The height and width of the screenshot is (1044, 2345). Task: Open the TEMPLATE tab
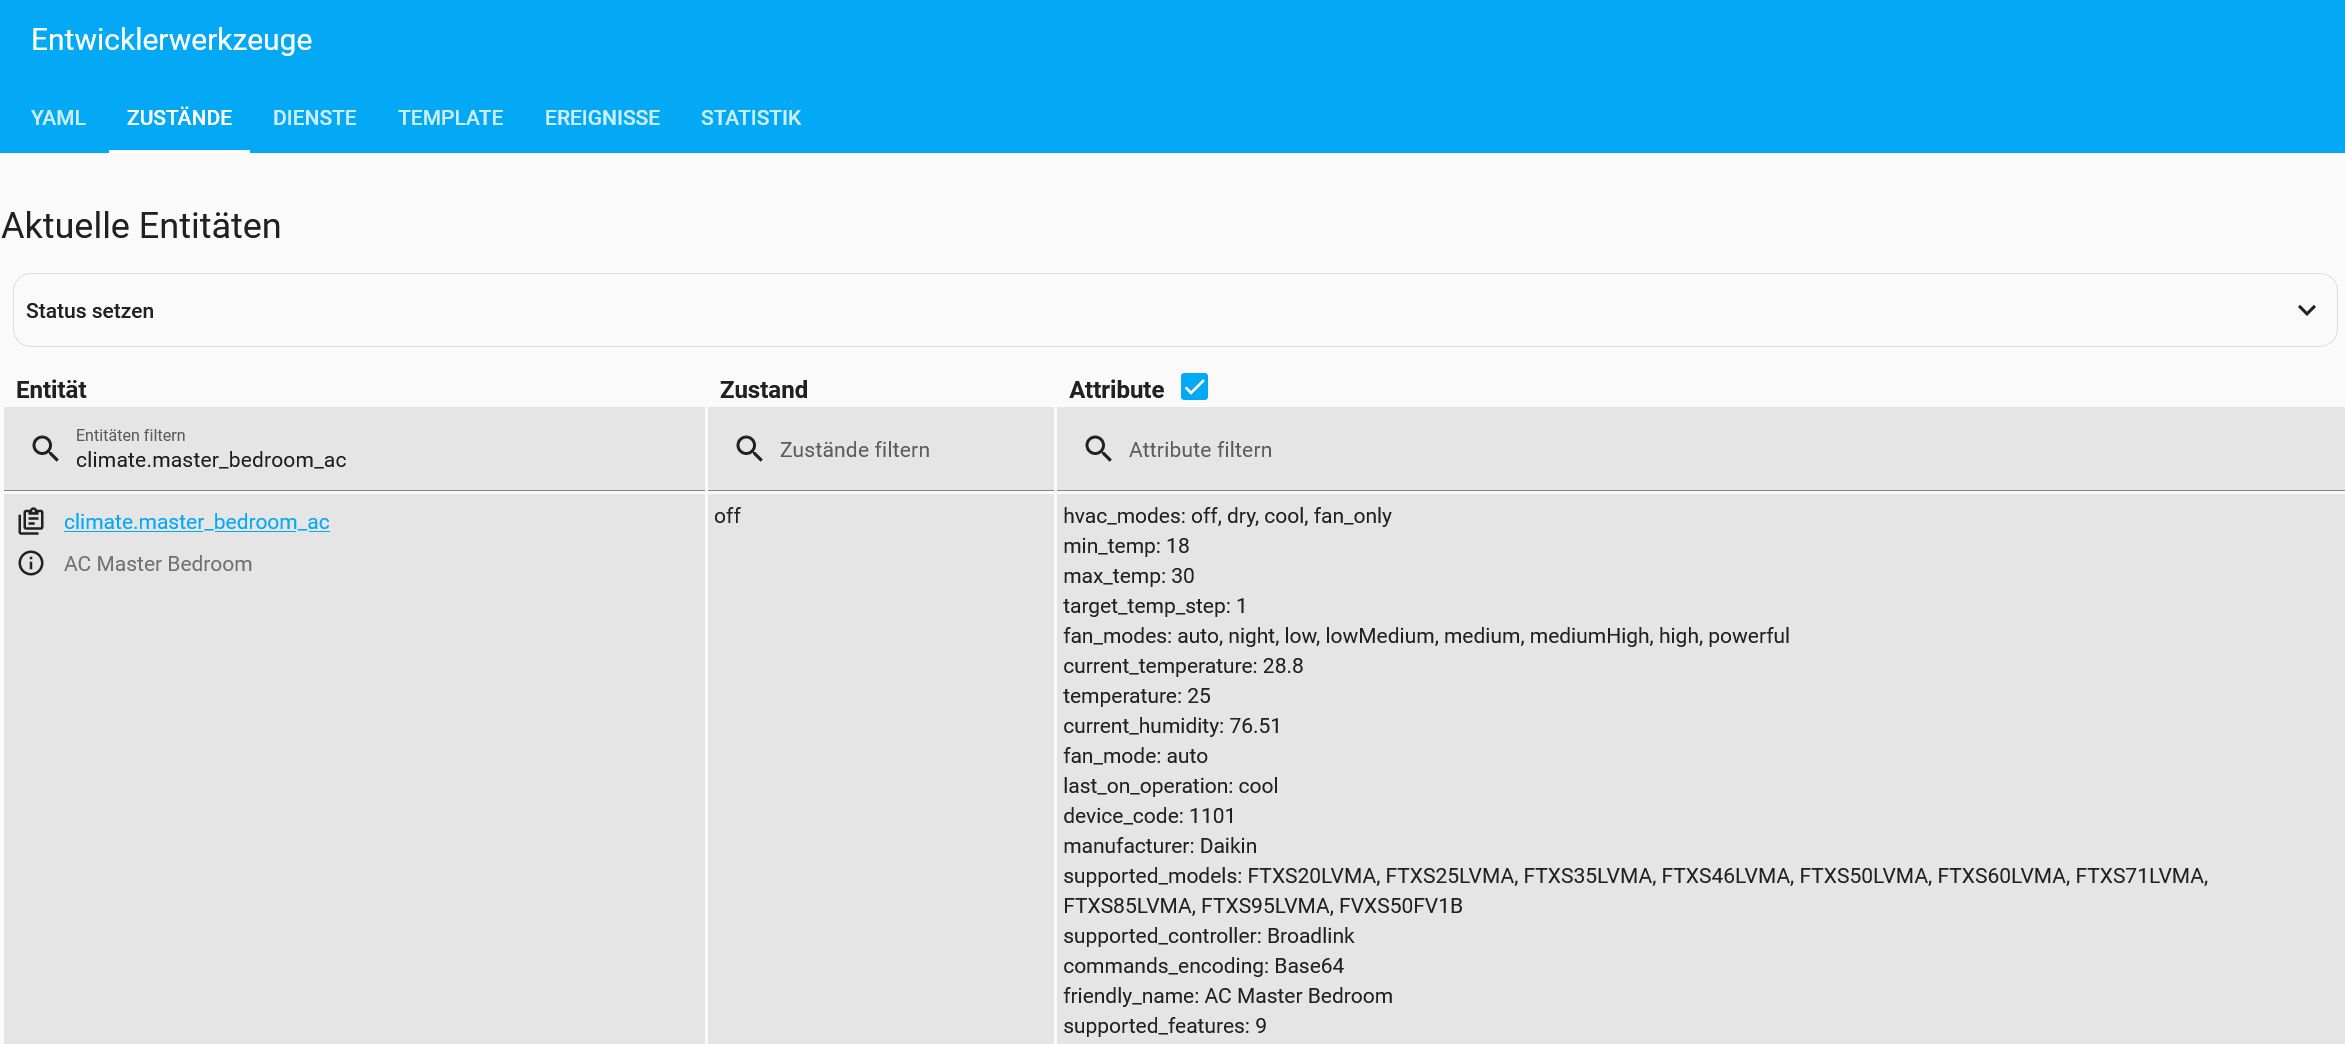click(x=450, y=118)
